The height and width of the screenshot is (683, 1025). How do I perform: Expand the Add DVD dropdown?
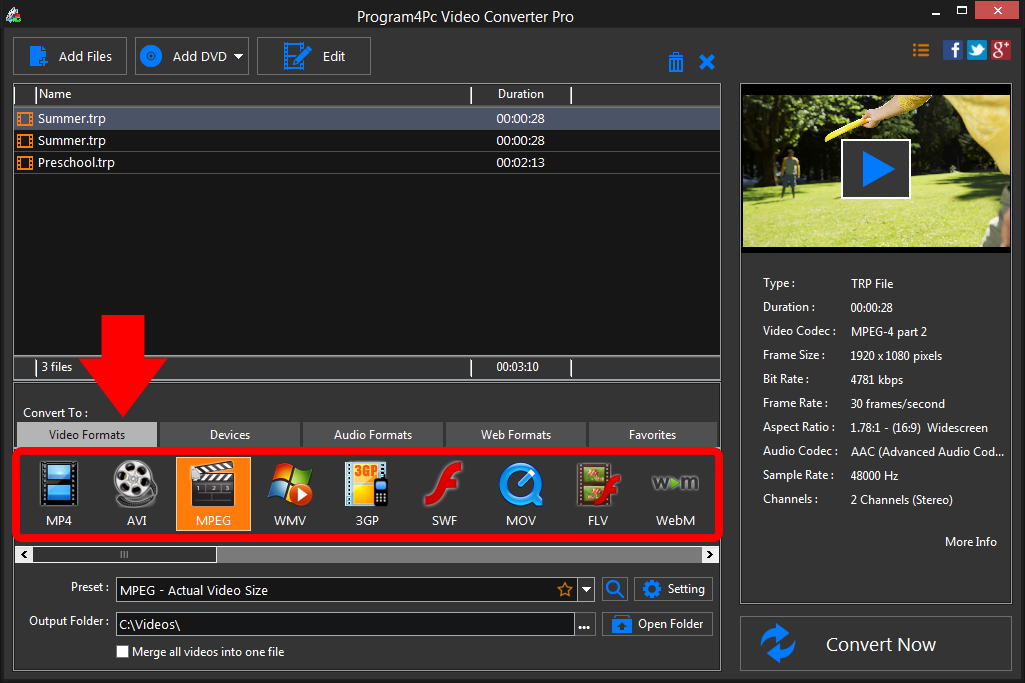pos(236,55)
